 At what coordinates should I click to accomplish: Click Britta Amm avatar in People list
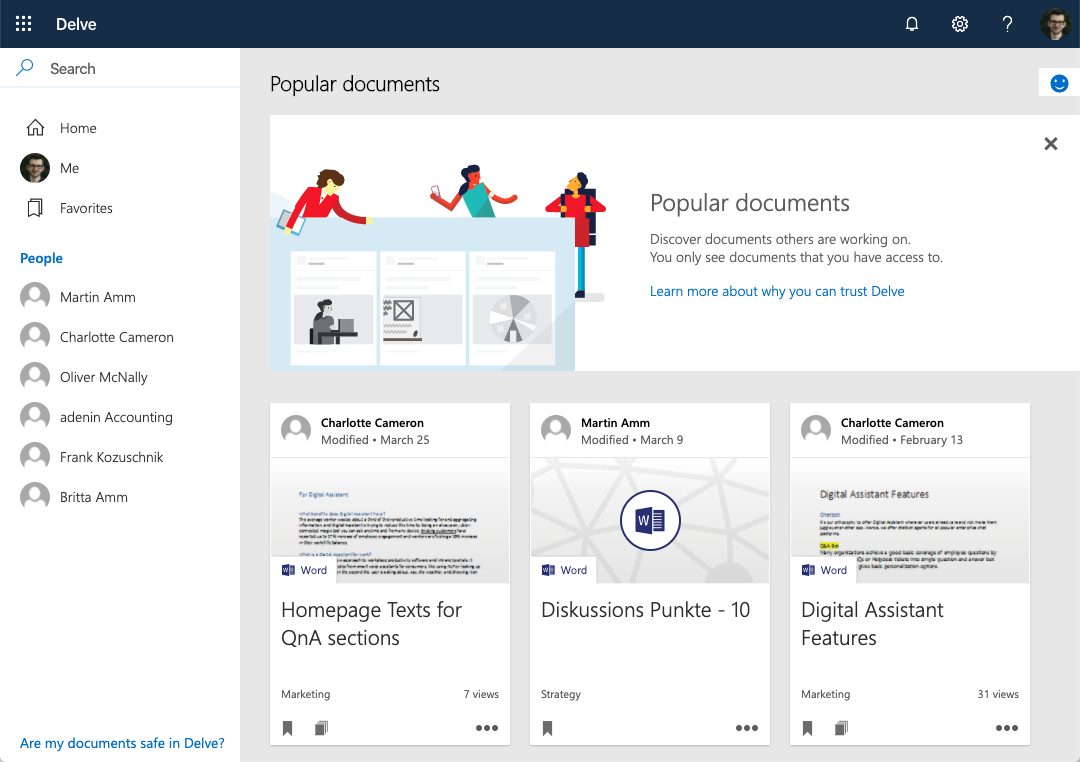(x=34, y=497)
